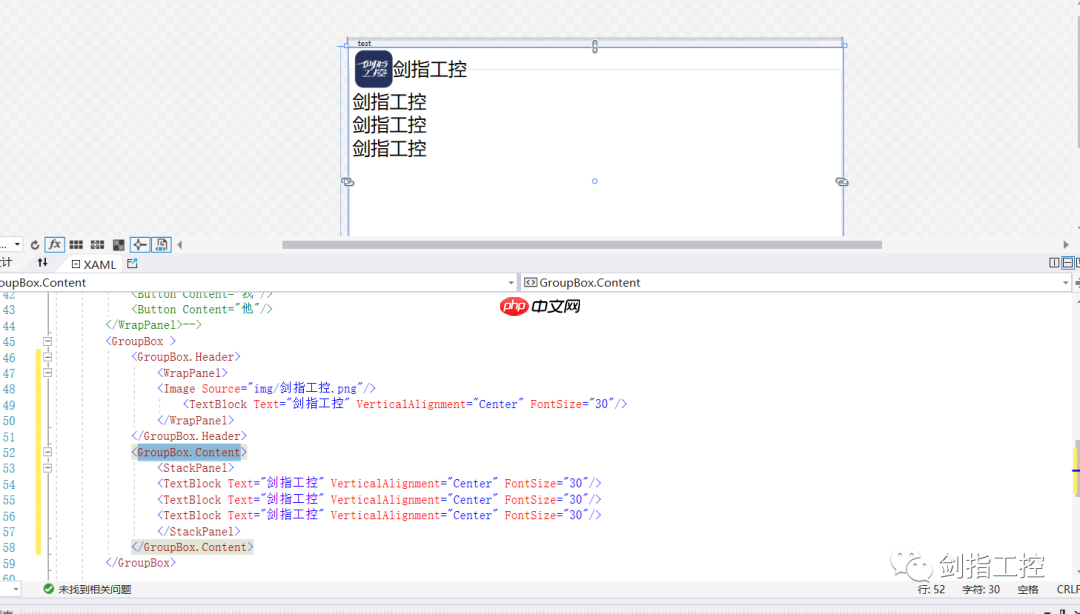Place cursor on GroupBox.Header opening tag

click(186, 357)
